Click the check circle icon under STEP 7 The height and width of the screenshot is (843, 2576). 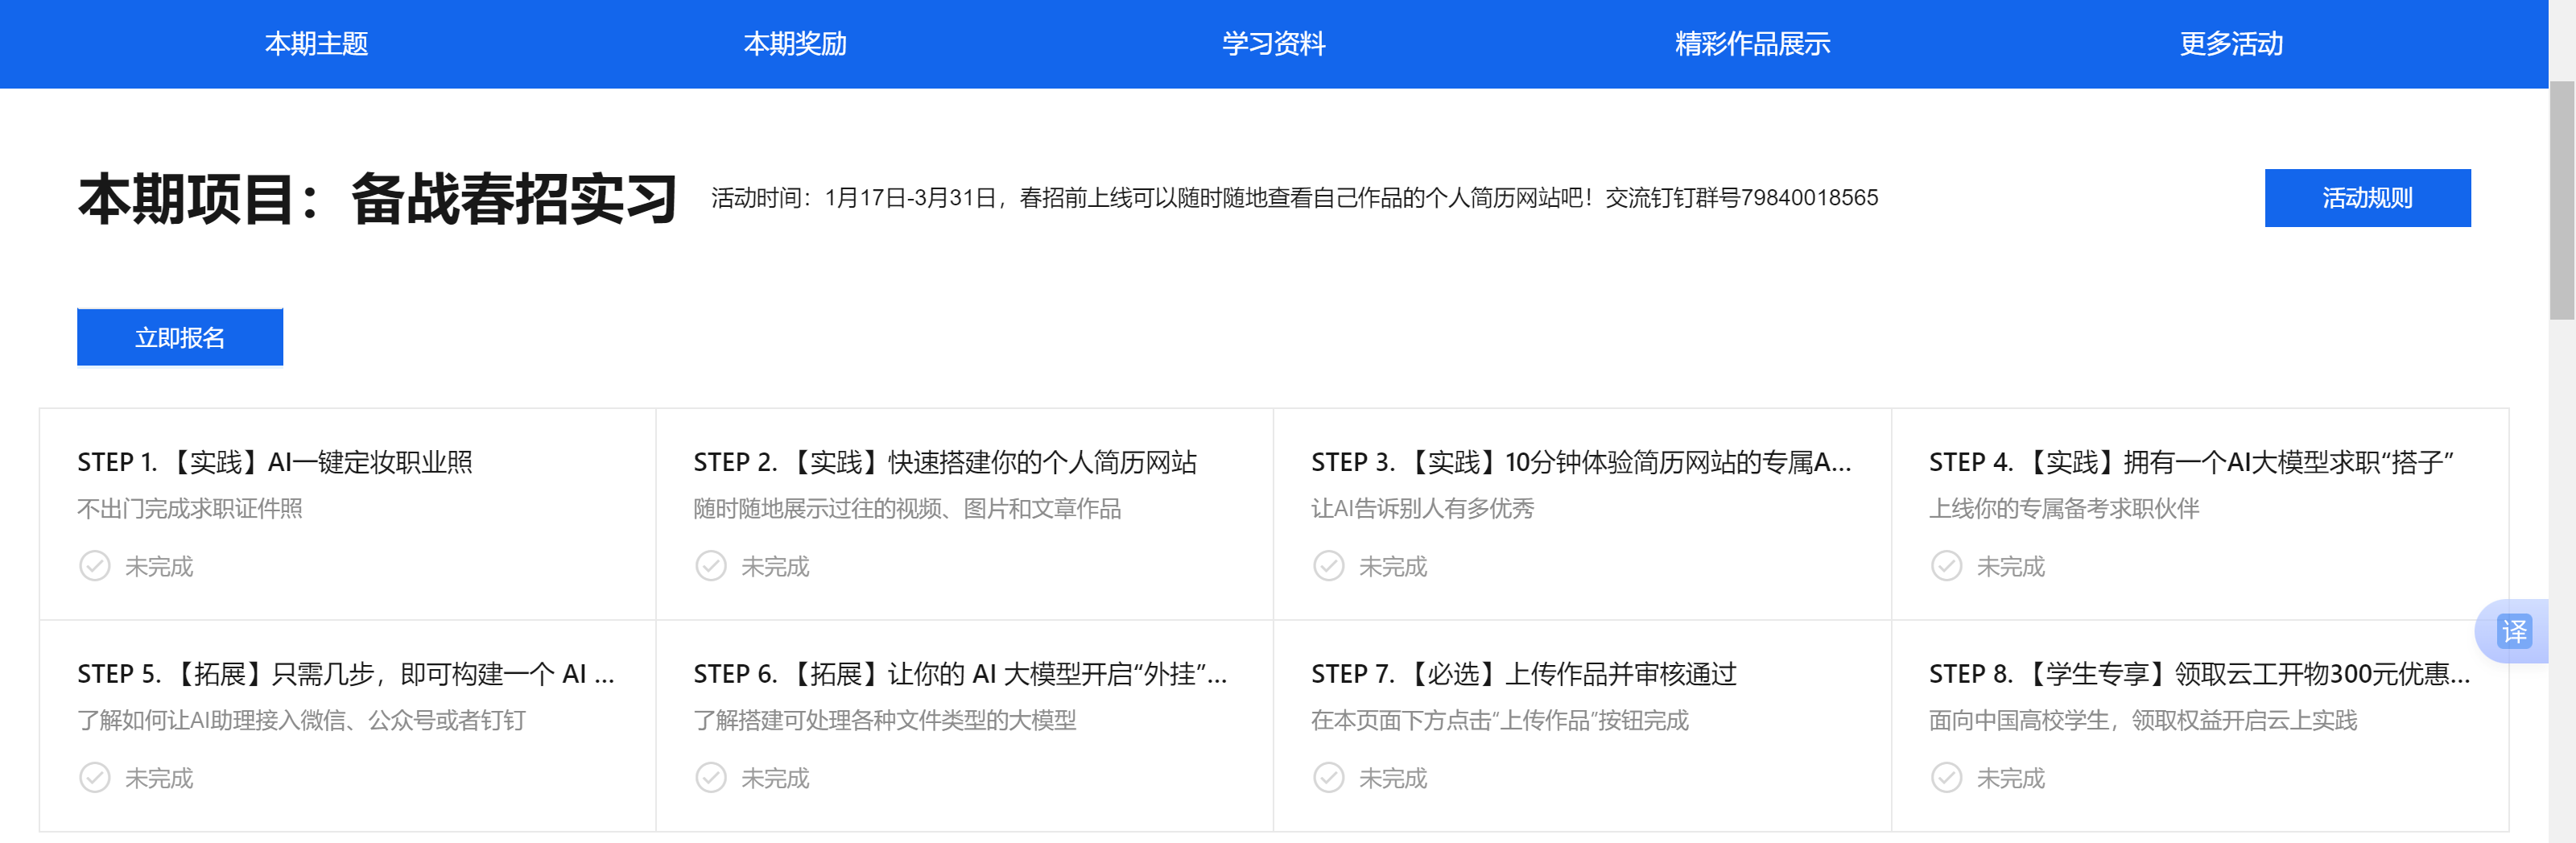tap(1329, 778)
